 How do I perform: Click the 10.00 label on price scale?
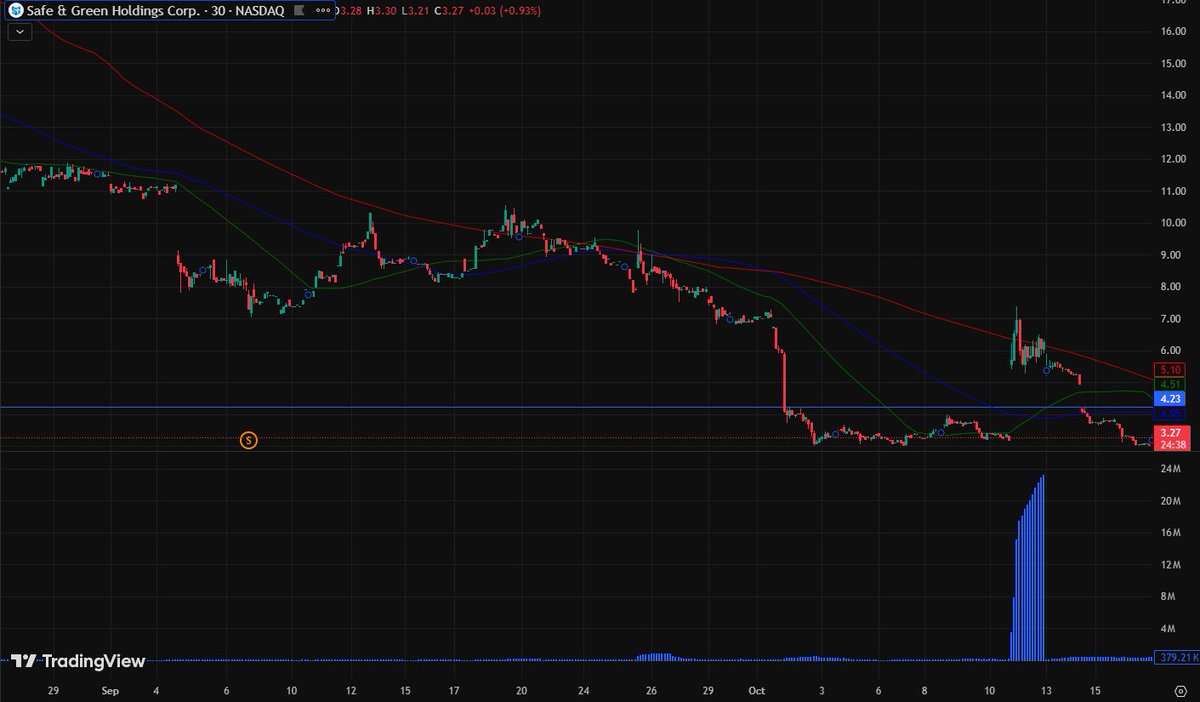[x=1172, y=223]
